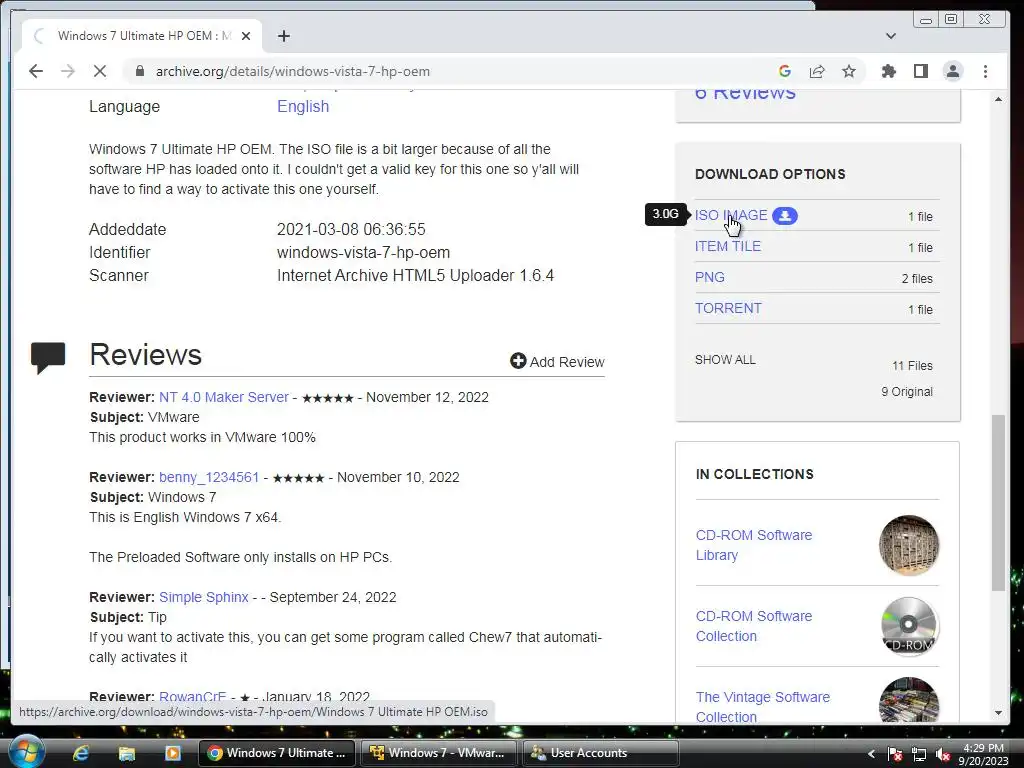Switch to Chrome Windows 7 Ultimate taskbar button
1024x768 pixels.
pos(276,753)
